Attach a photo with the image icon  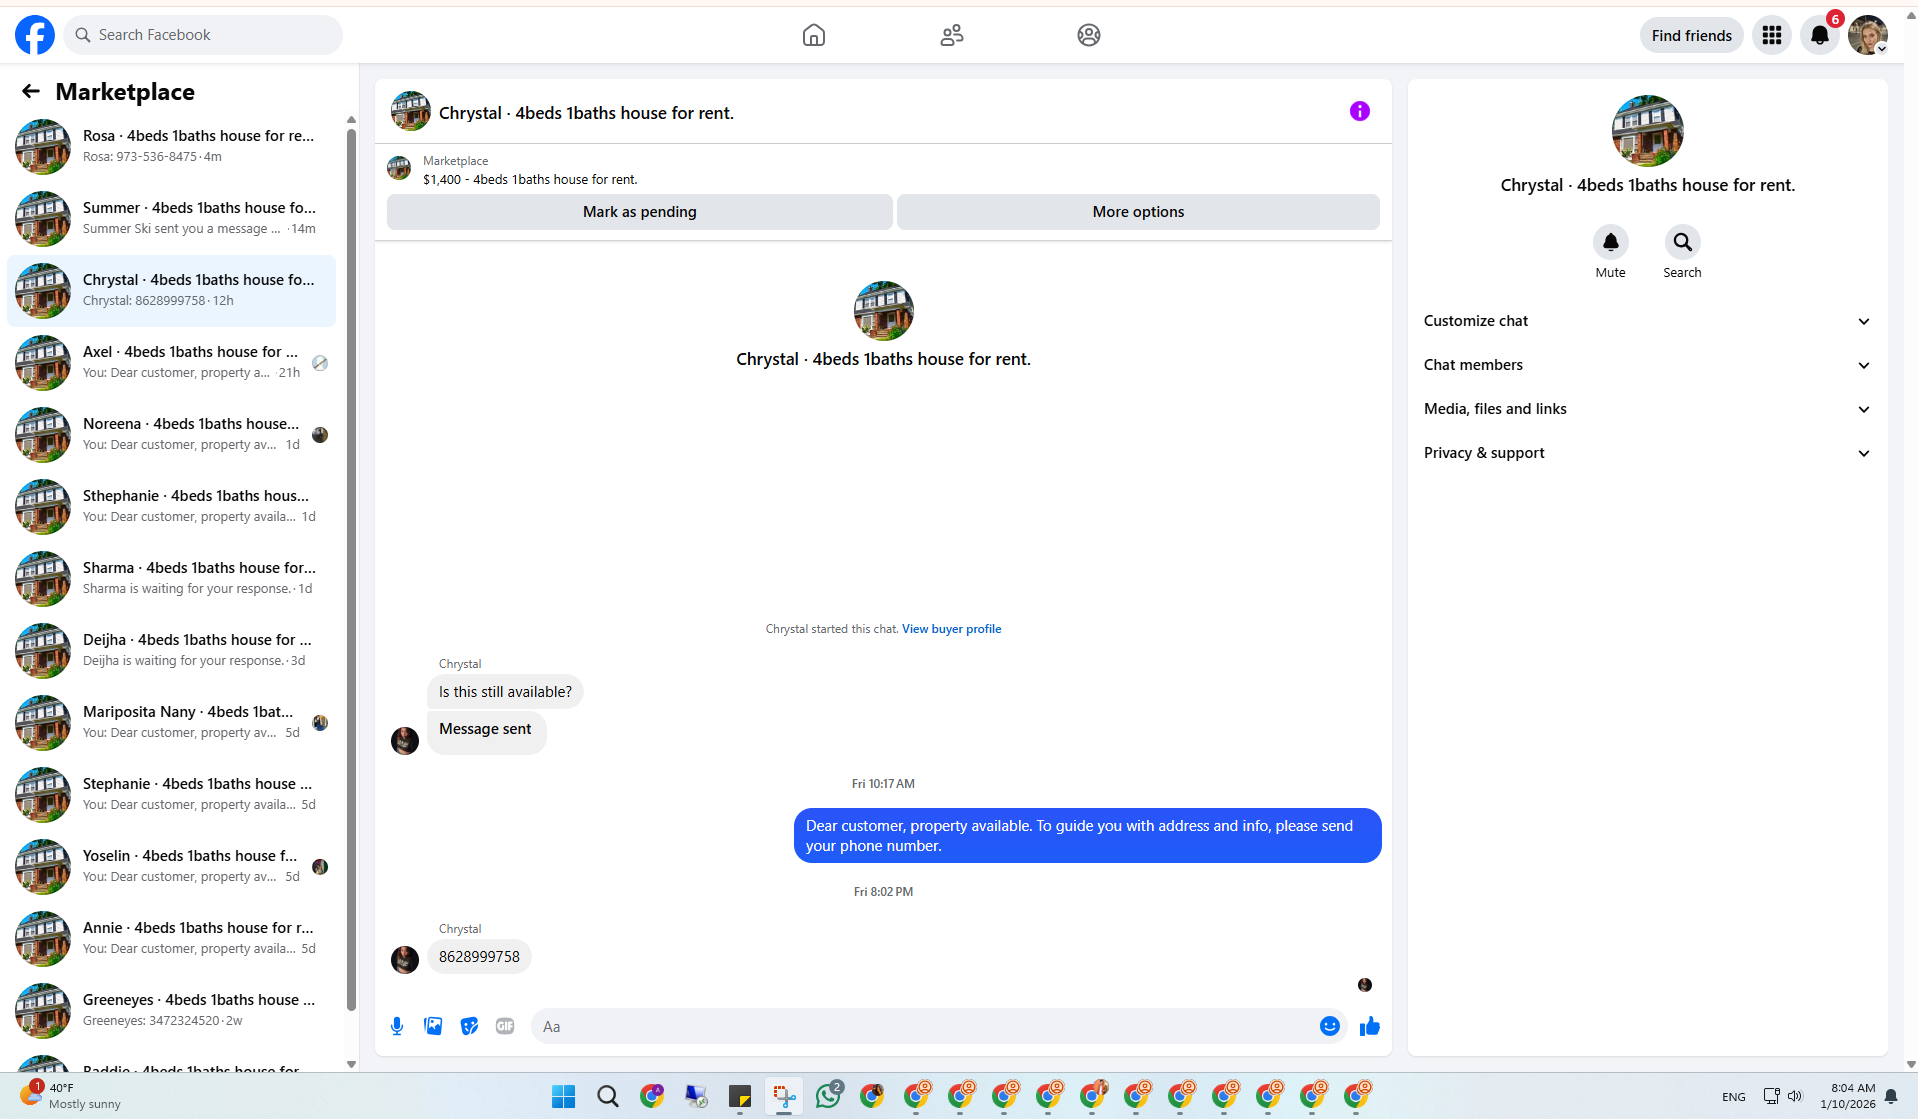[x=433, y=1026]
